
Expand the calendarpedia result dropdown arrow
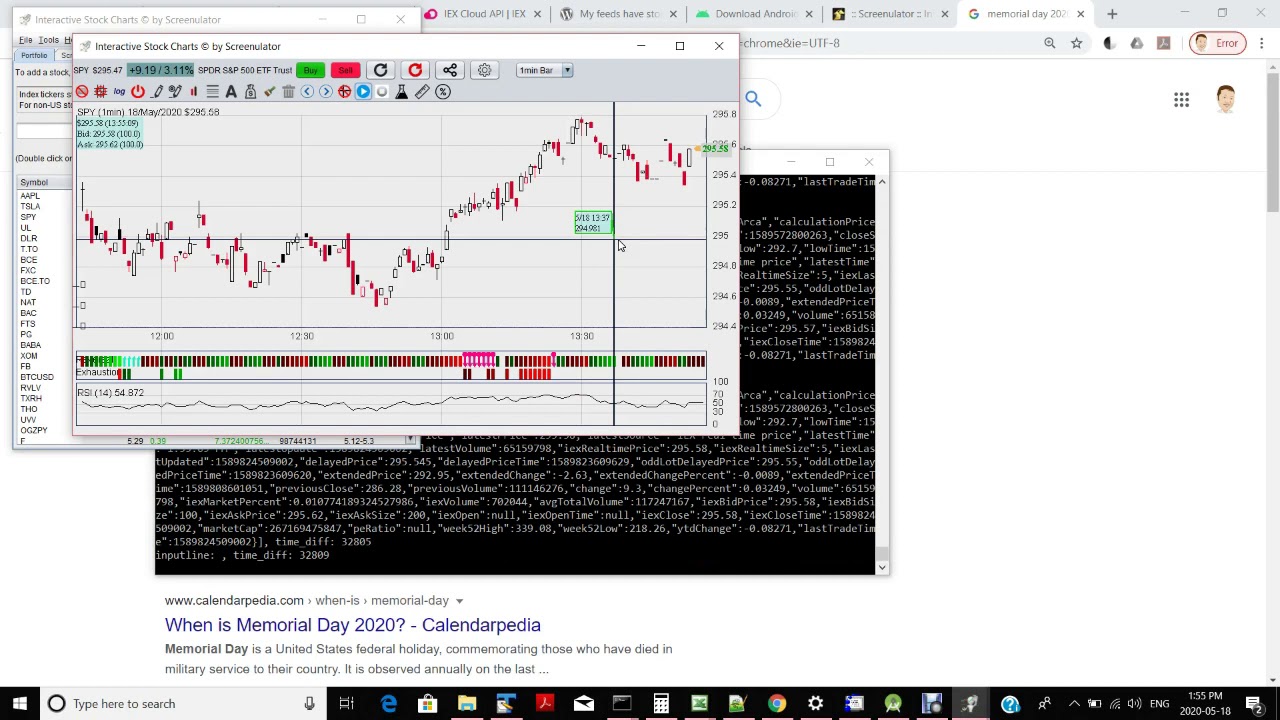[x=459, y=601]
